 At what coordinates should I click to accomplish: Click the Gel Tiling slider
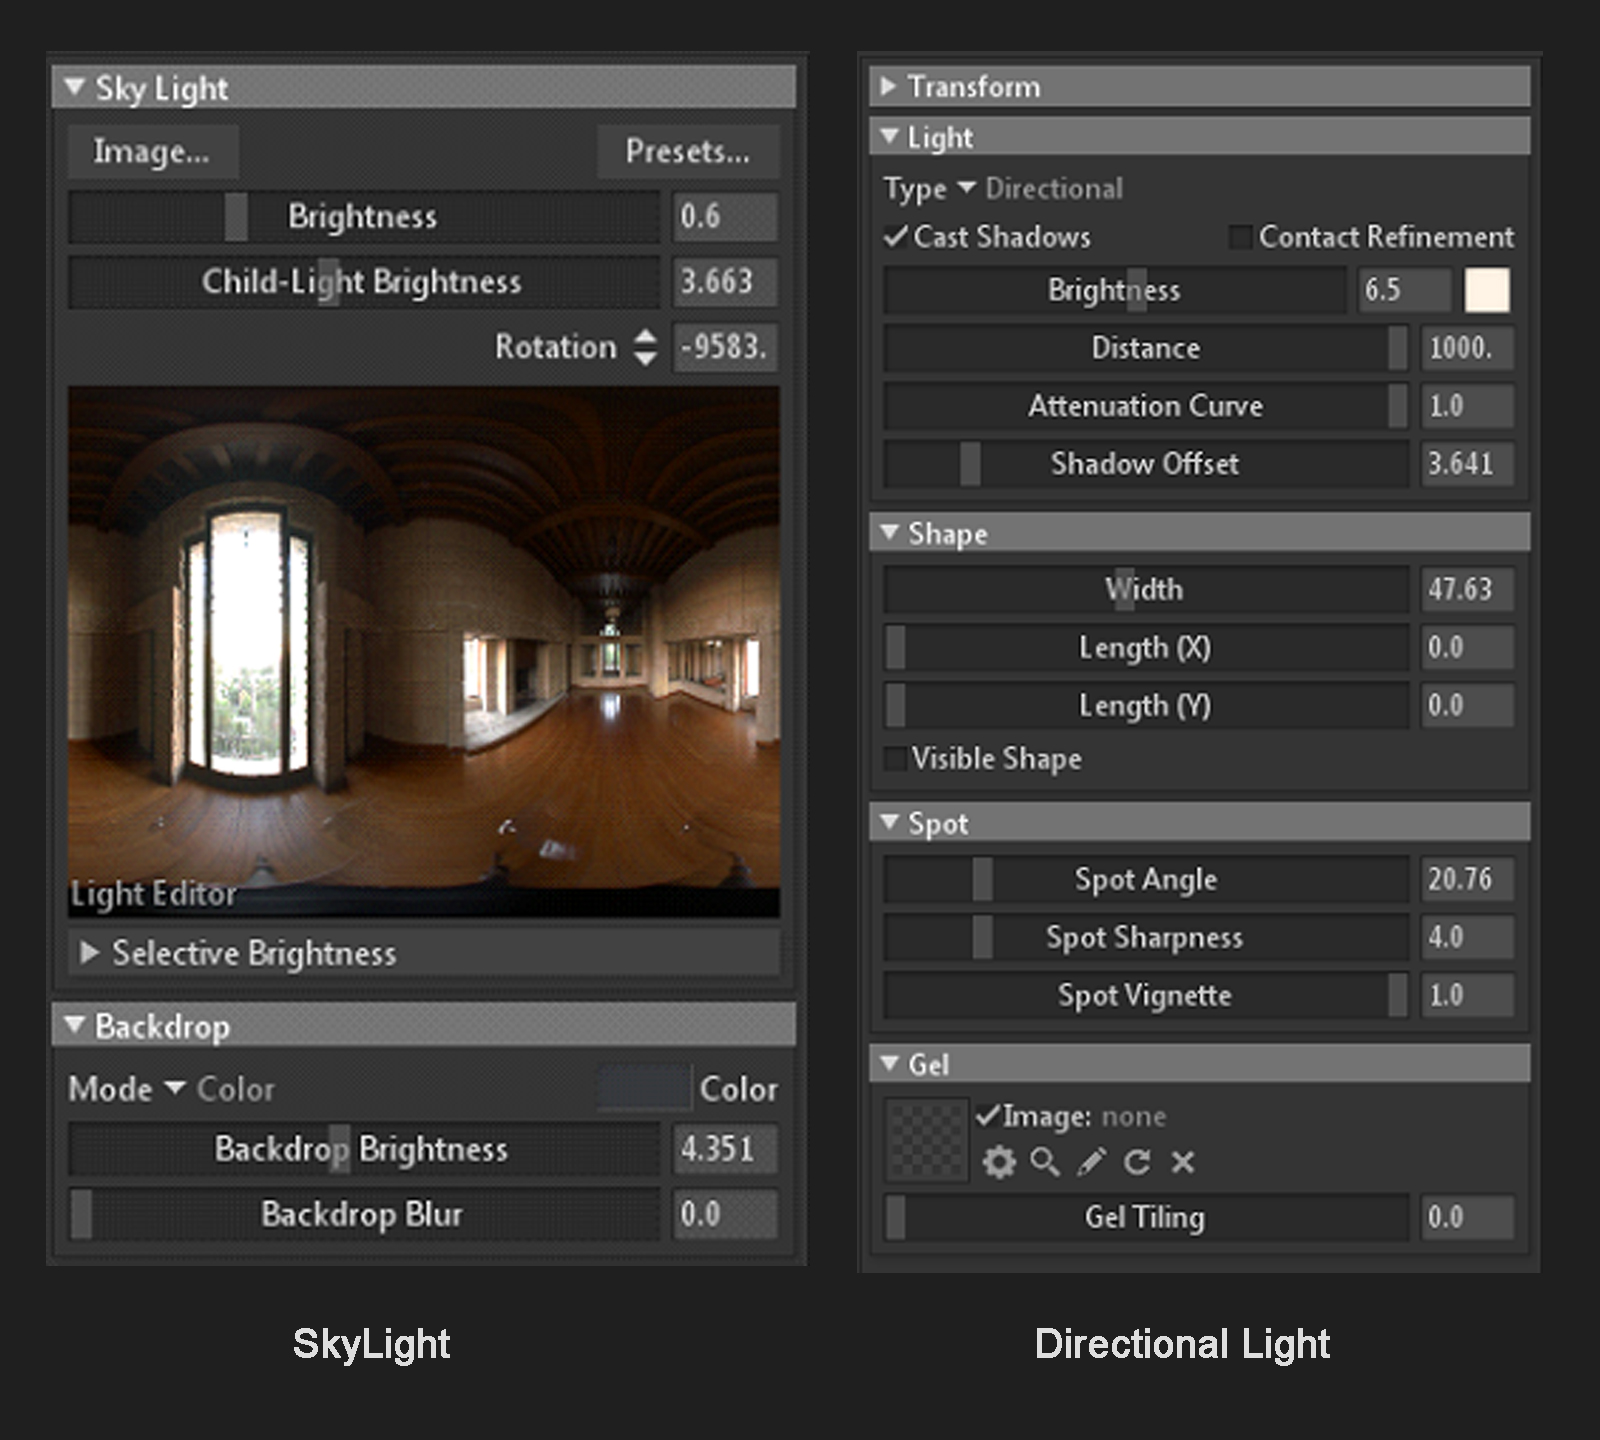pos(1146,1217)
